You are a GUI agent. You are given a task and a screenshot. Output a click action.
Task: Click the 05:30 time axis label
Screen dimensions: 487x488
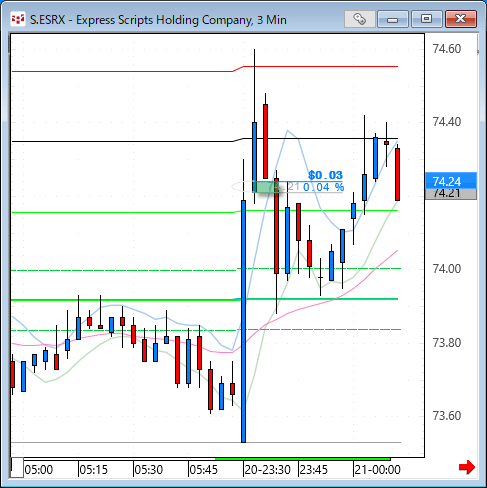point(149,470)
